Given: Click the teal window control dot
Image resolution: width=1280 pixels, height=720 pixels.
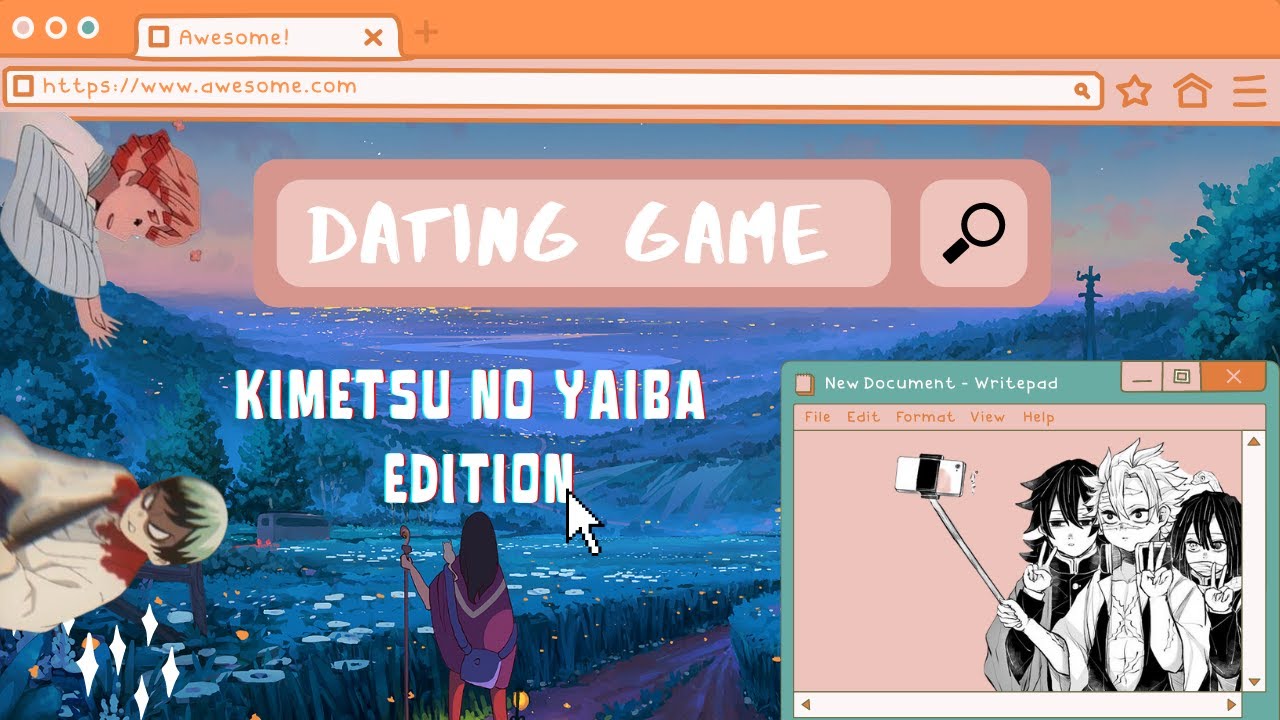Looking at the screenshot, I should coord(88,27).
